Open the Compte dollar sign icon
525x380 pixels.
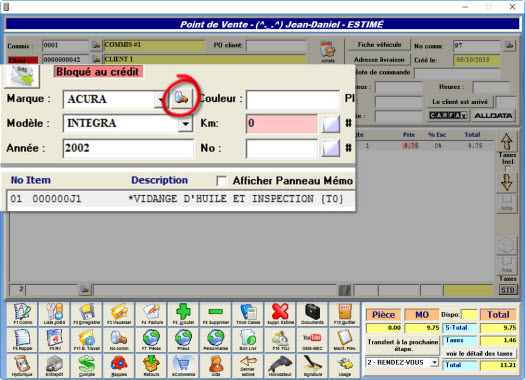point(86,366)
